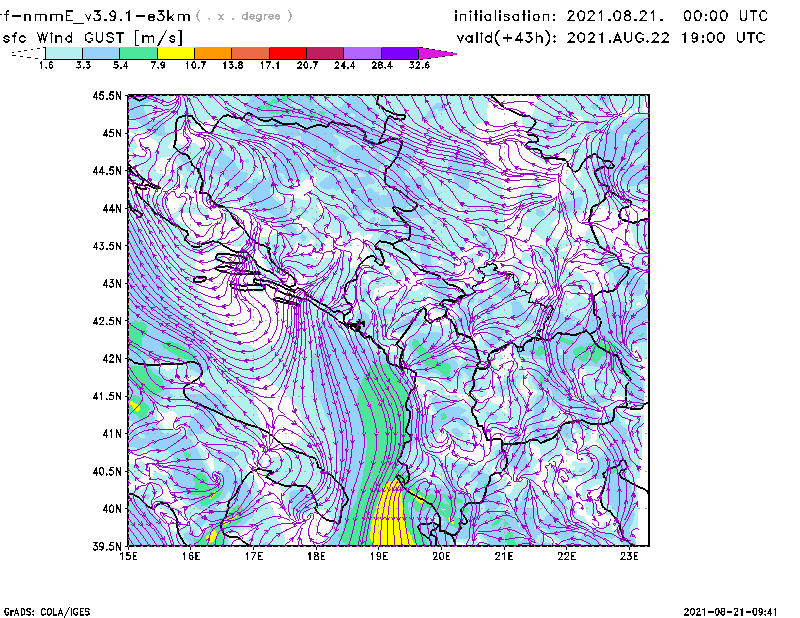Click the light cyan swatch after 1.6
Image resolution: width=800 pixels, height=618 pixels.
[63, 52]
